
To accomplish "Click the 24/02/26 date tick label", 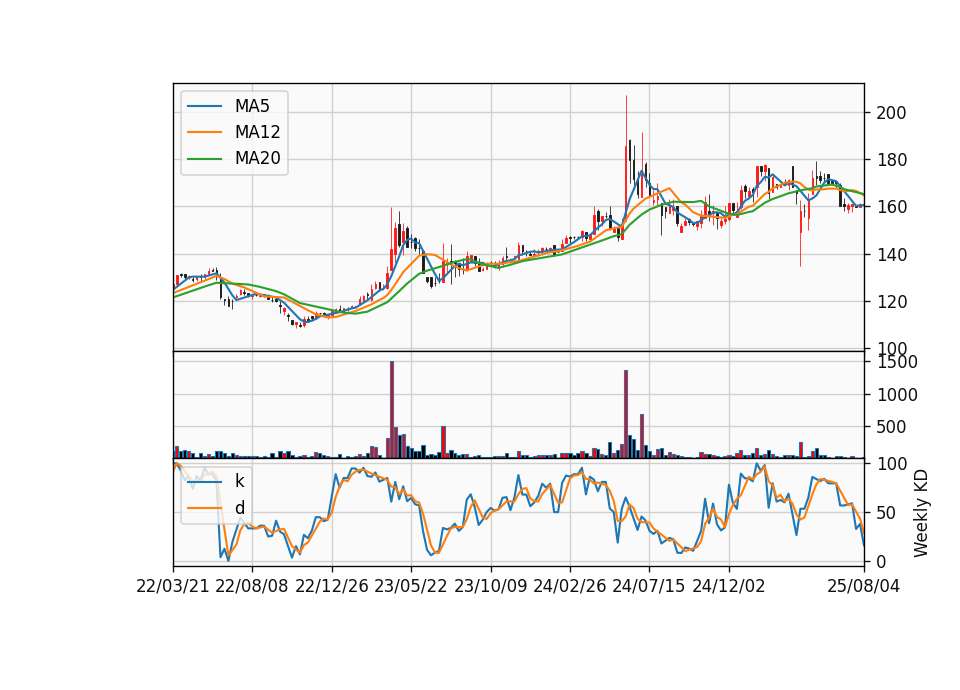I will tap(570, 587).
